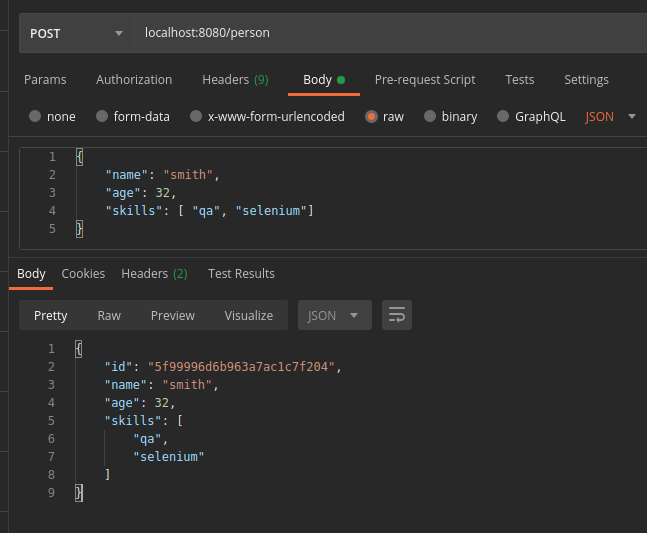Expand the JSON body format dropdown
This screenshot has width=647, height=533.
[x=610, y=116]
